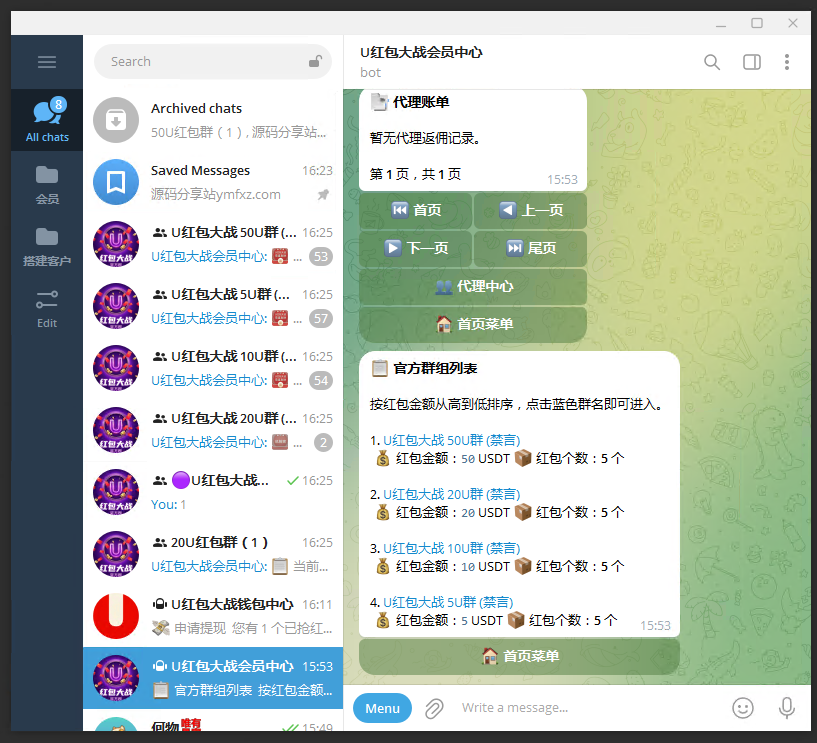Click 代理中心 button

(473, 286)
